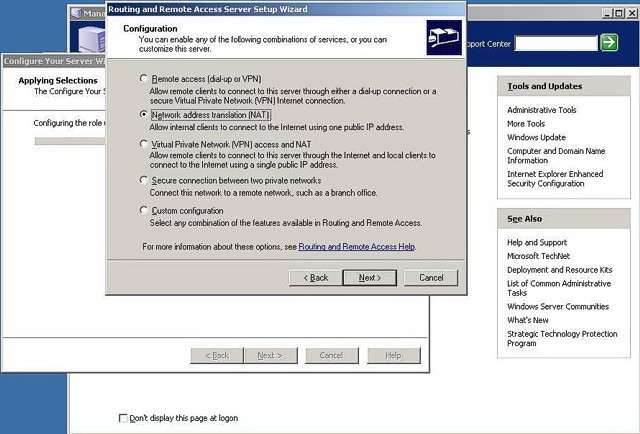Open Help and Support link
This screenshot has height=434, width=640.
(537, 243)
